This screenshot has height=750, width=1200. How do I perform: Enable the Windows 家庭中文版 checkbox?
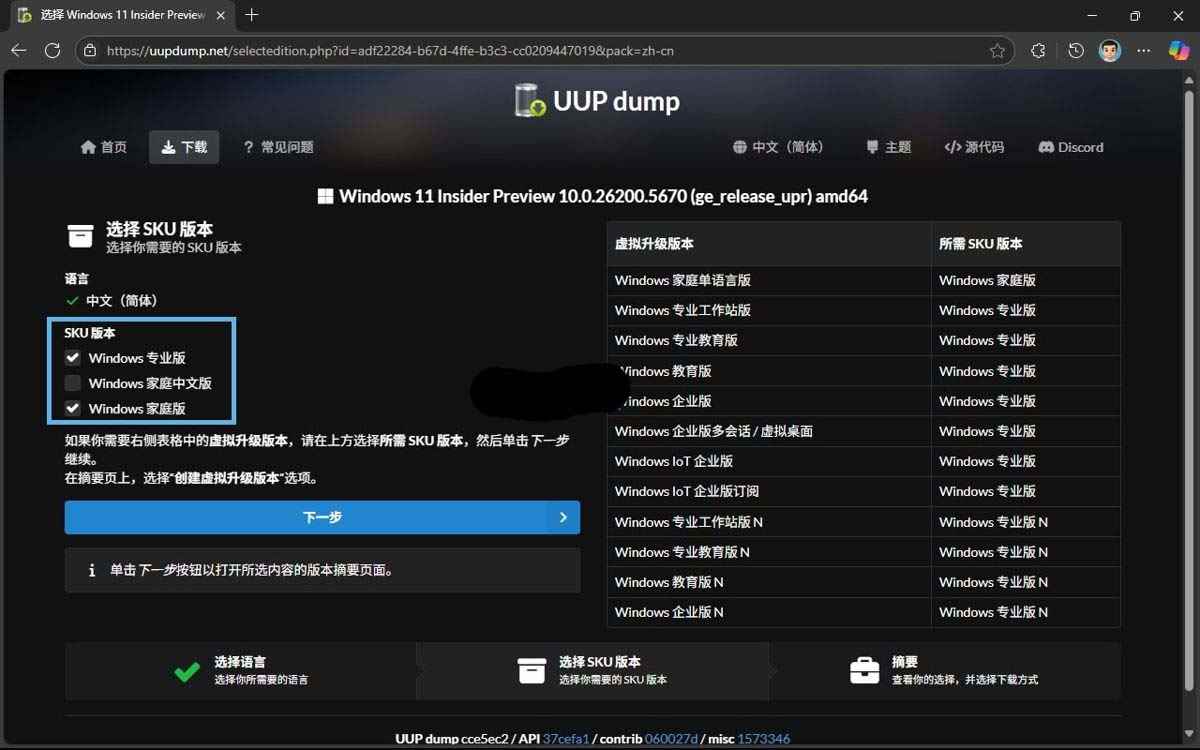coord(72,382)
